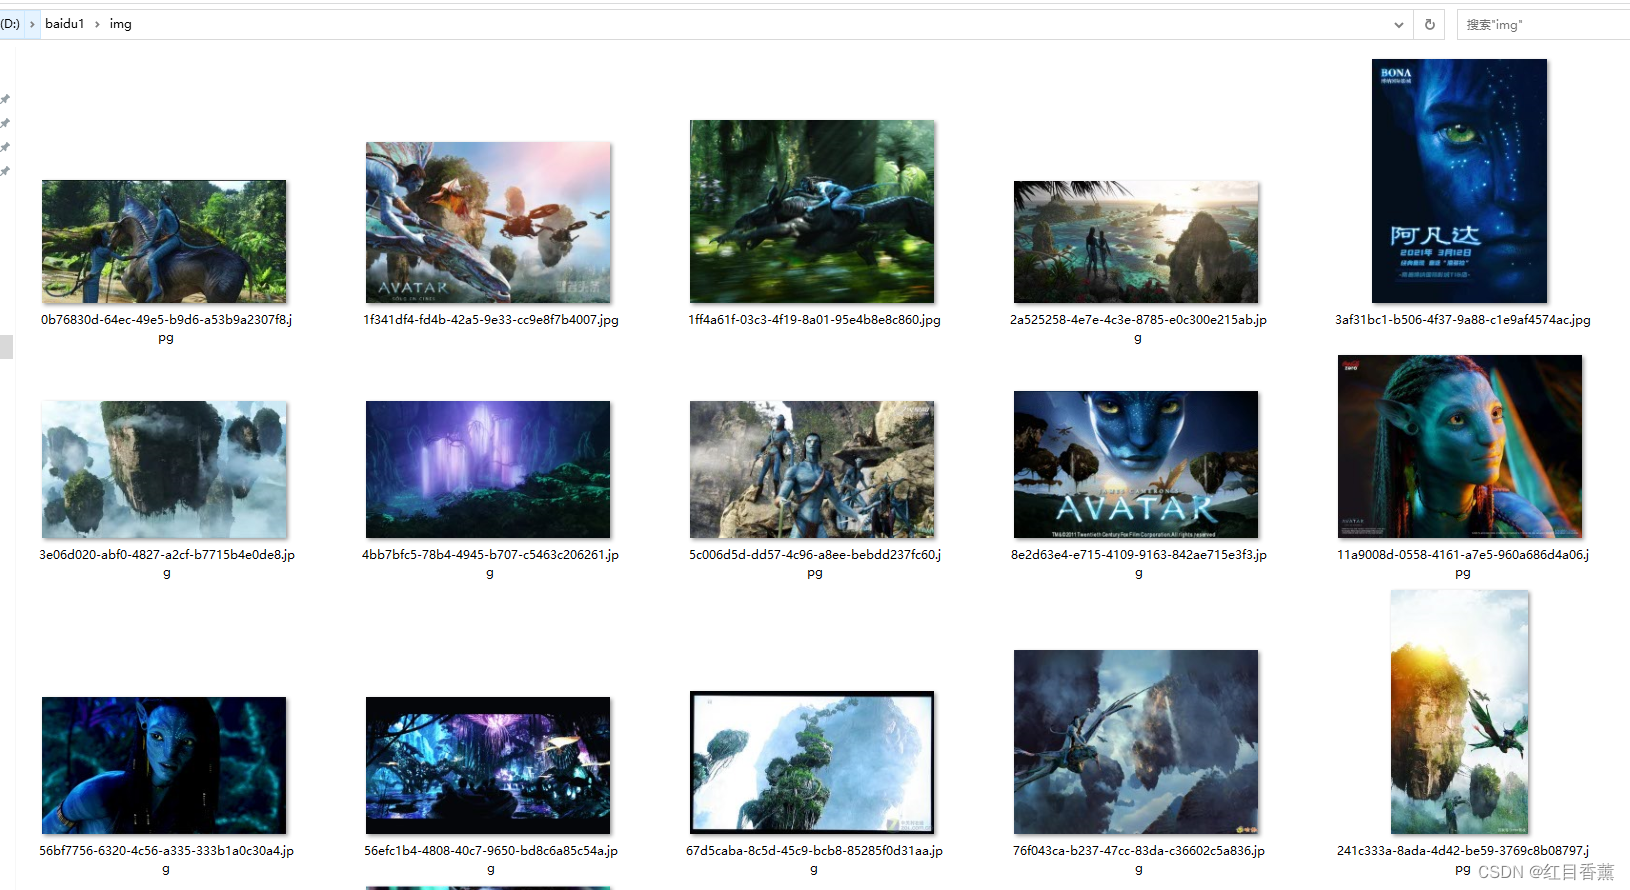The width and height of the screenshot is (1630, 890).
Task: Click filename 56efc1b4-4808-40c7-9650-bd8c6a85c54a.jpg
Action: 490,859
